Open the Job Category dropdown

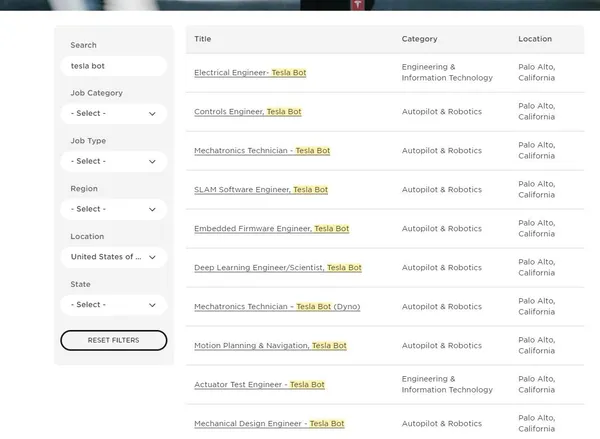(x=113, y=114)
